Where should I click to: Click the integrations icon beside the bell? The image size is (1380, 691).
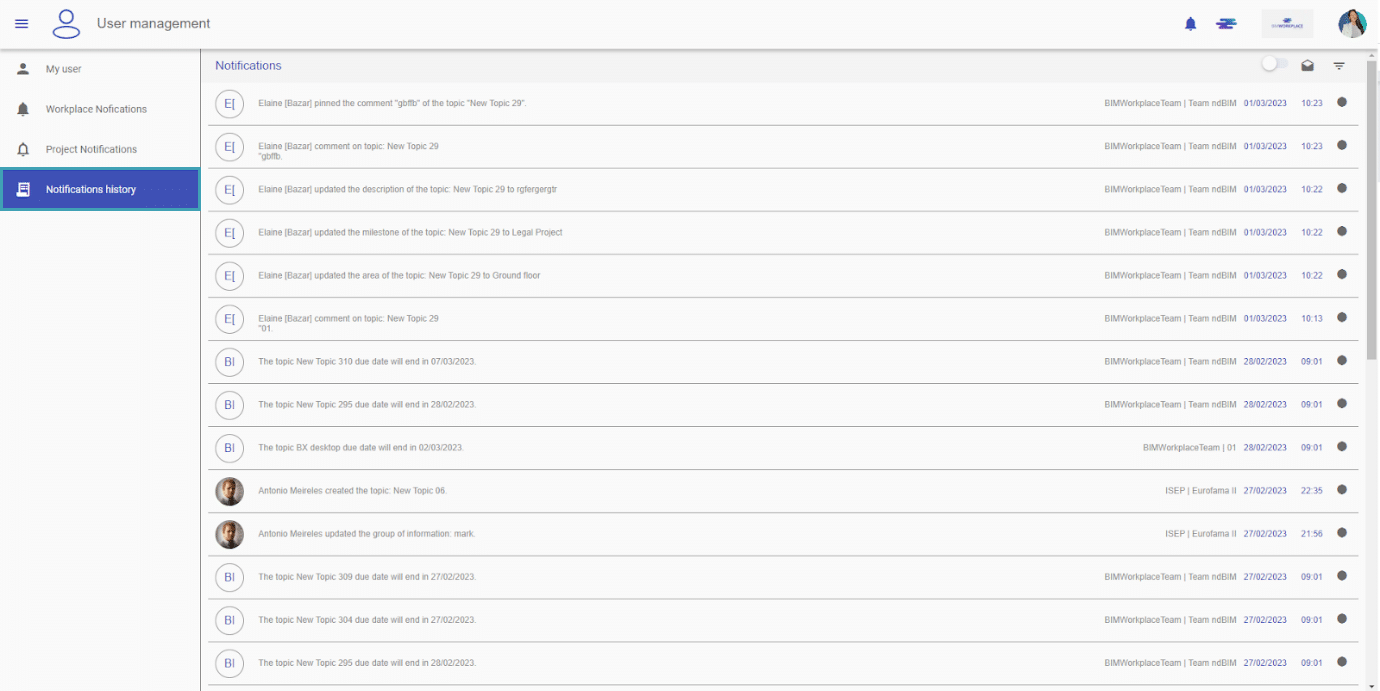tap(1226, 23)
